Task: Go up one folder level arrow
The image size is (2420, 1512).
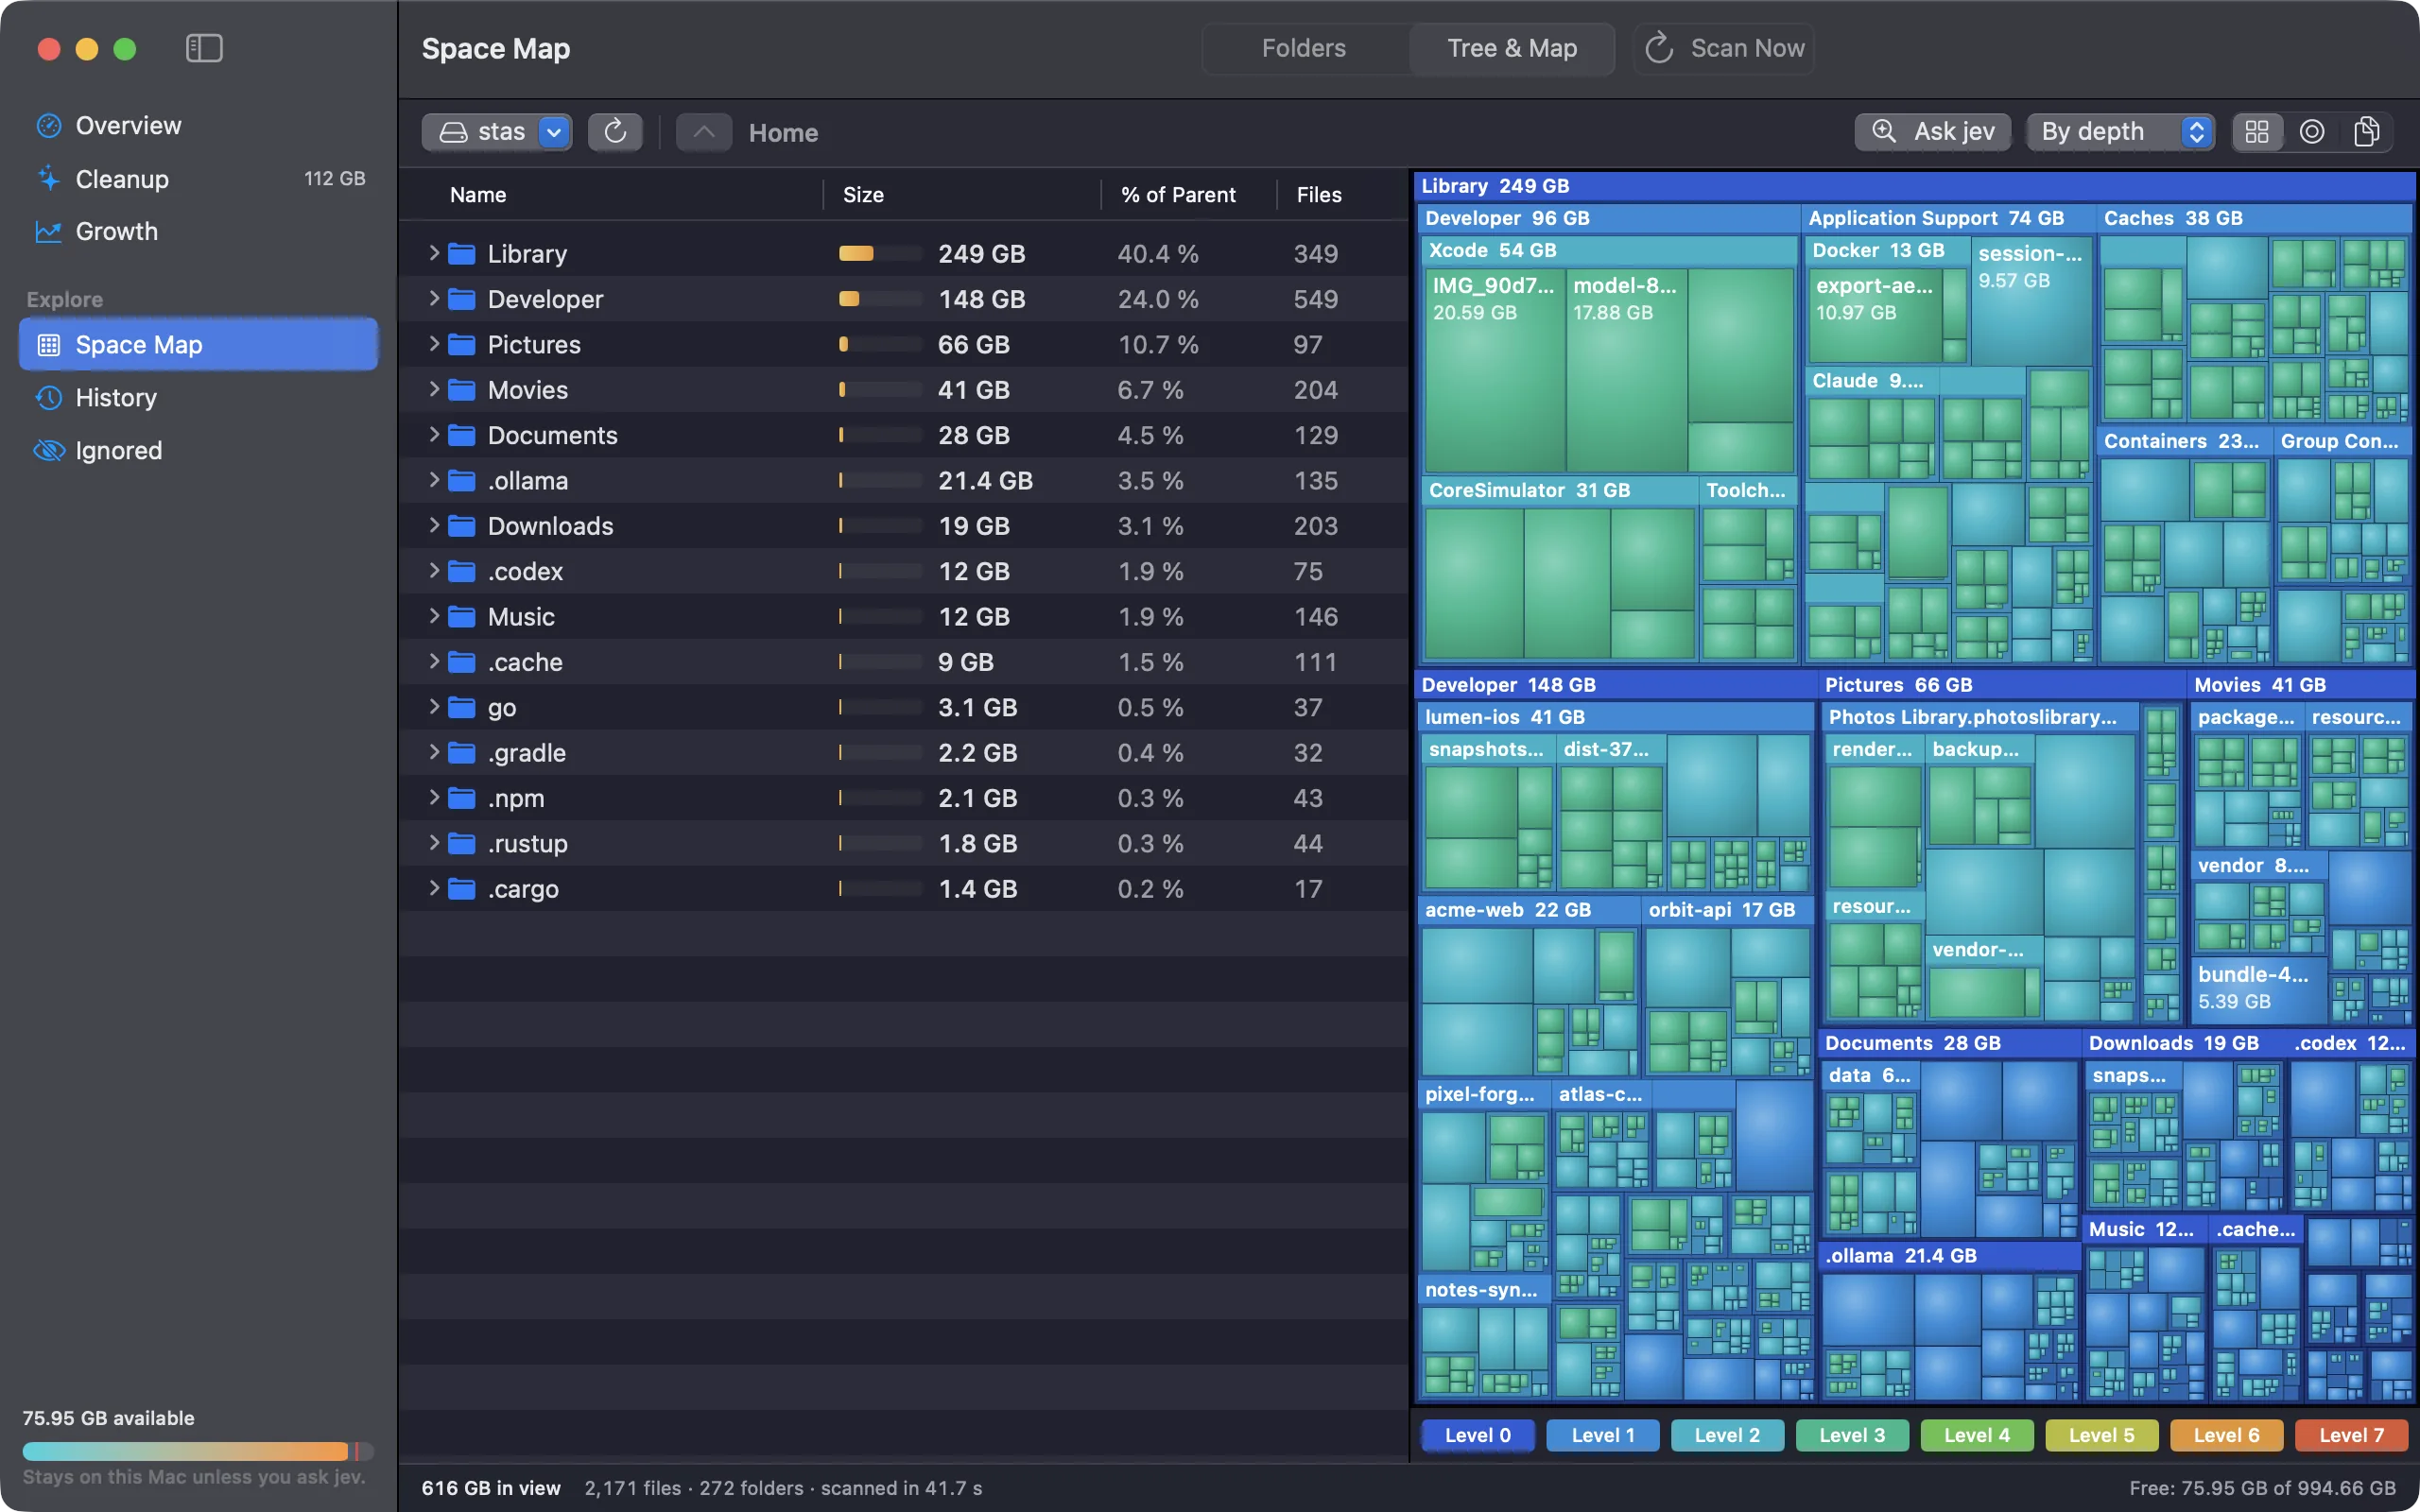Action: coord(704,132)
